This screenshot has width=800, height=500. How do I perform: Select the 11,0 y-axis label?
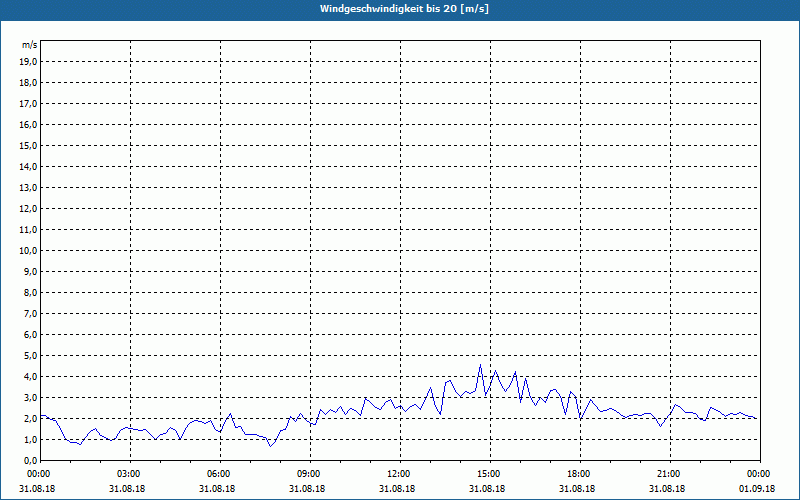(28, 230)
